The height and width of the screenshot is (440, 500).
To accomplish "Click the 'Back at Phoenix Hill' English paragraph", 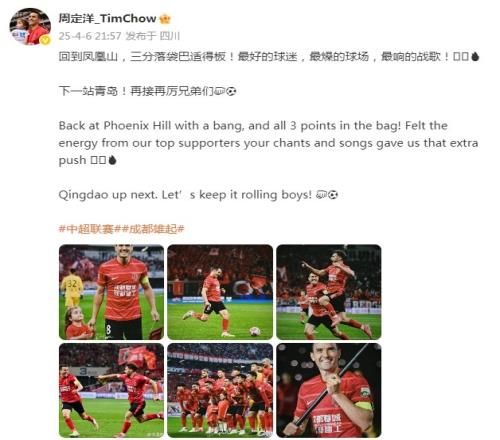I will tap(268, 143).
